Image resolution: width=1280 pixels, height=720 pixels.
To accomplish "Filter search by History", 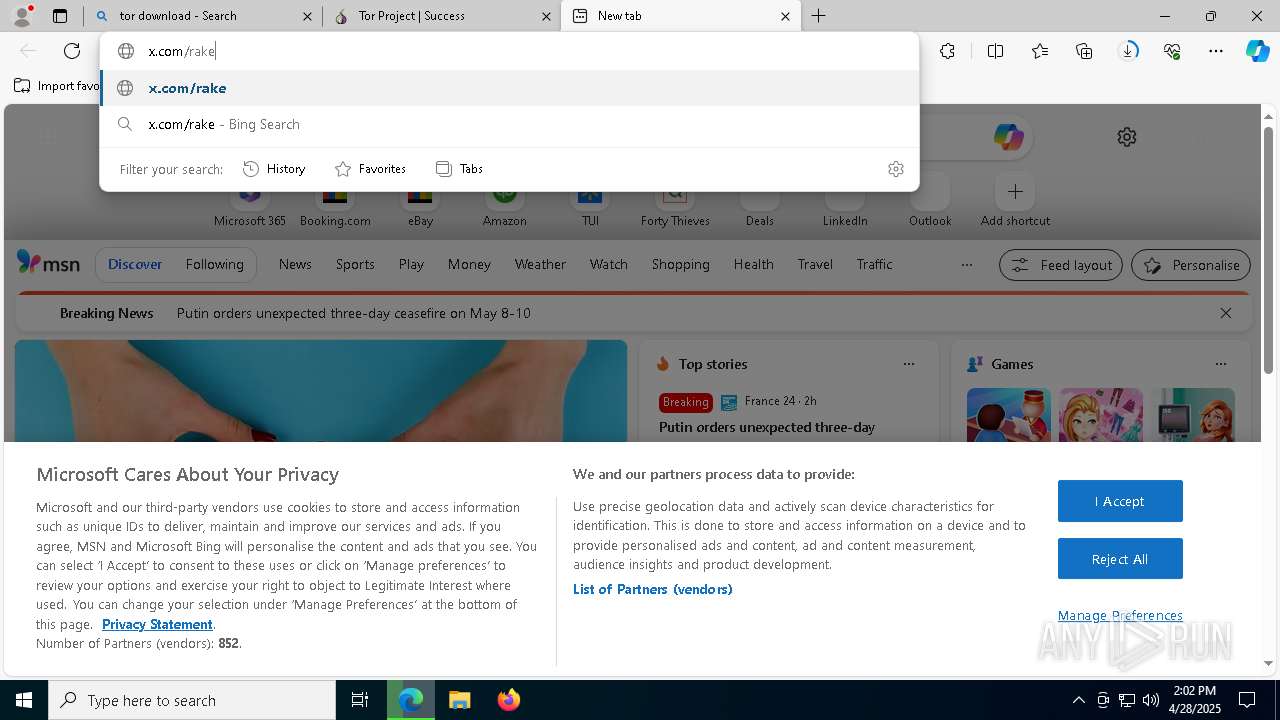I will 274,169.
